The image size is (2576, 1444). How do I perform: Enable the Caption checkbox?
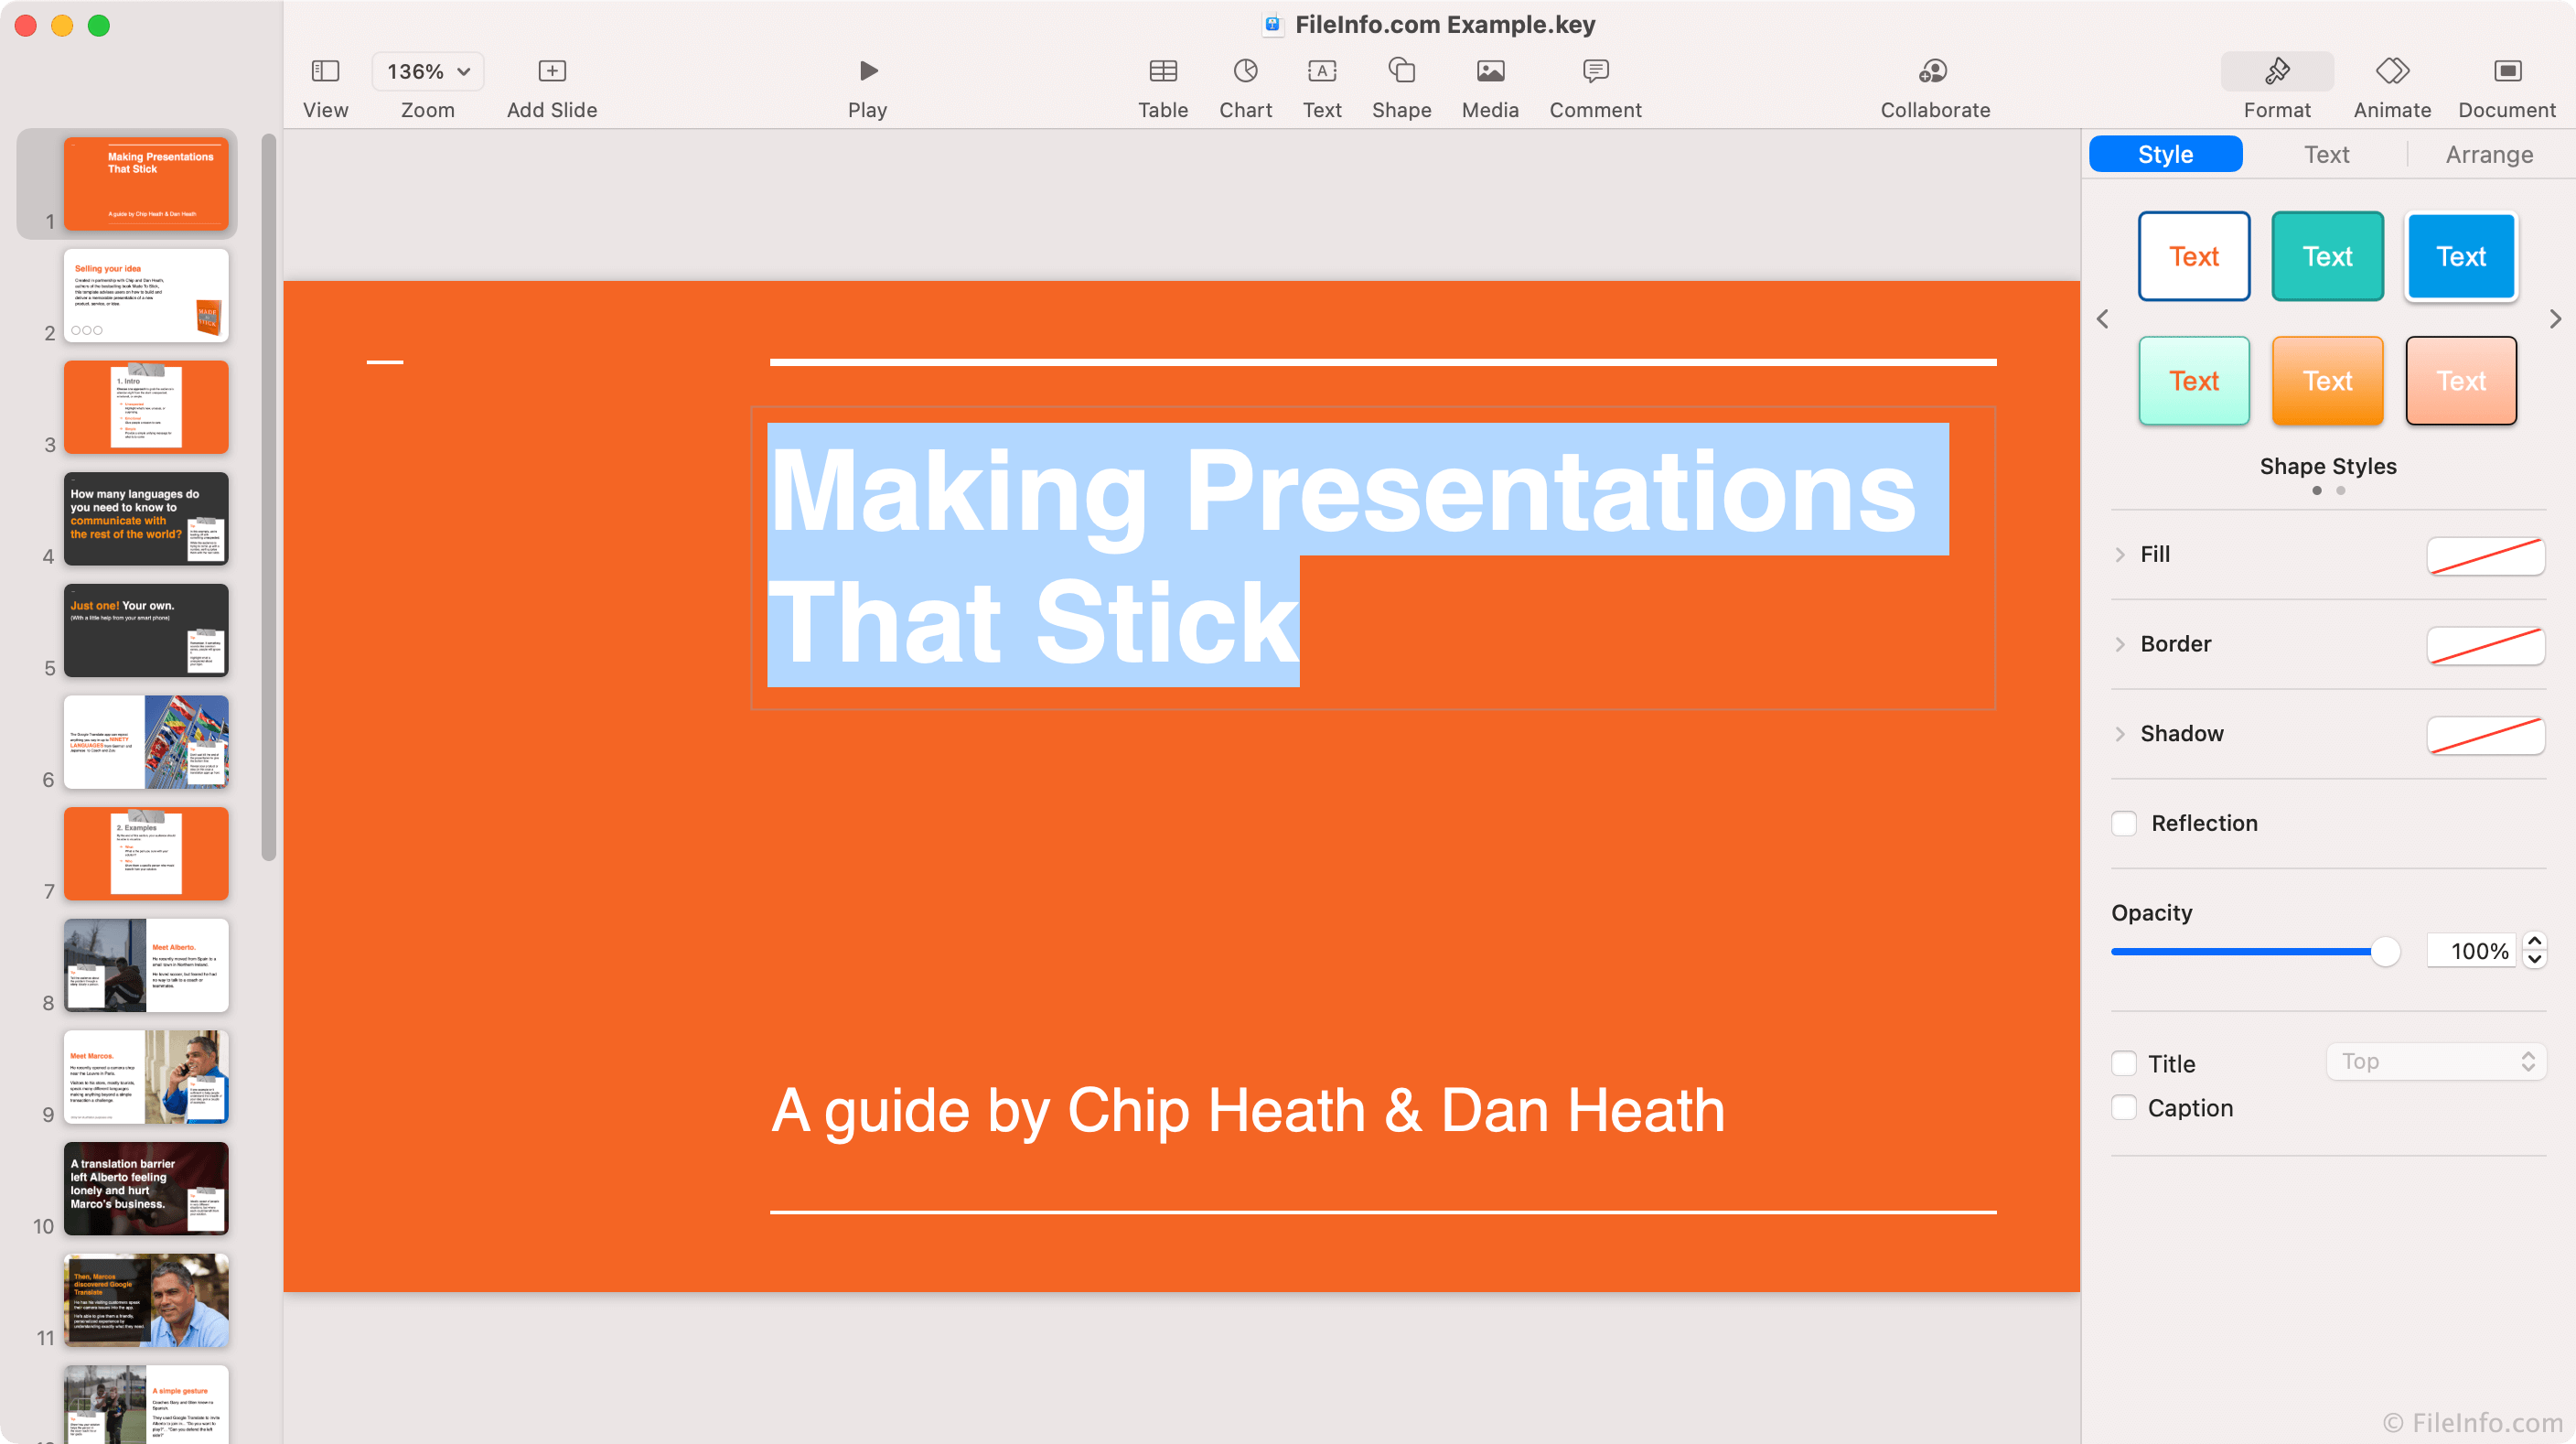[x=2123, y=1106]
